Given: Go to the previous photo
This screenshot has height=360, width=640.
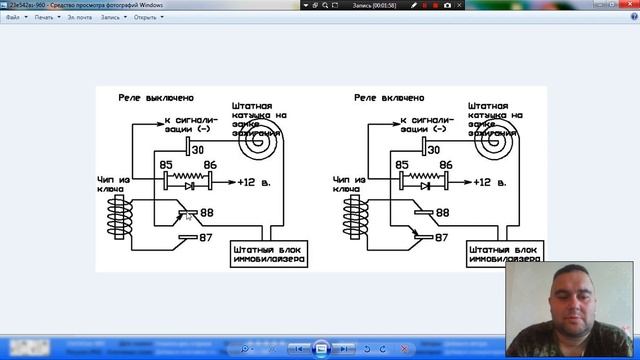Looking at the screenshot, I should coord(299,349).
